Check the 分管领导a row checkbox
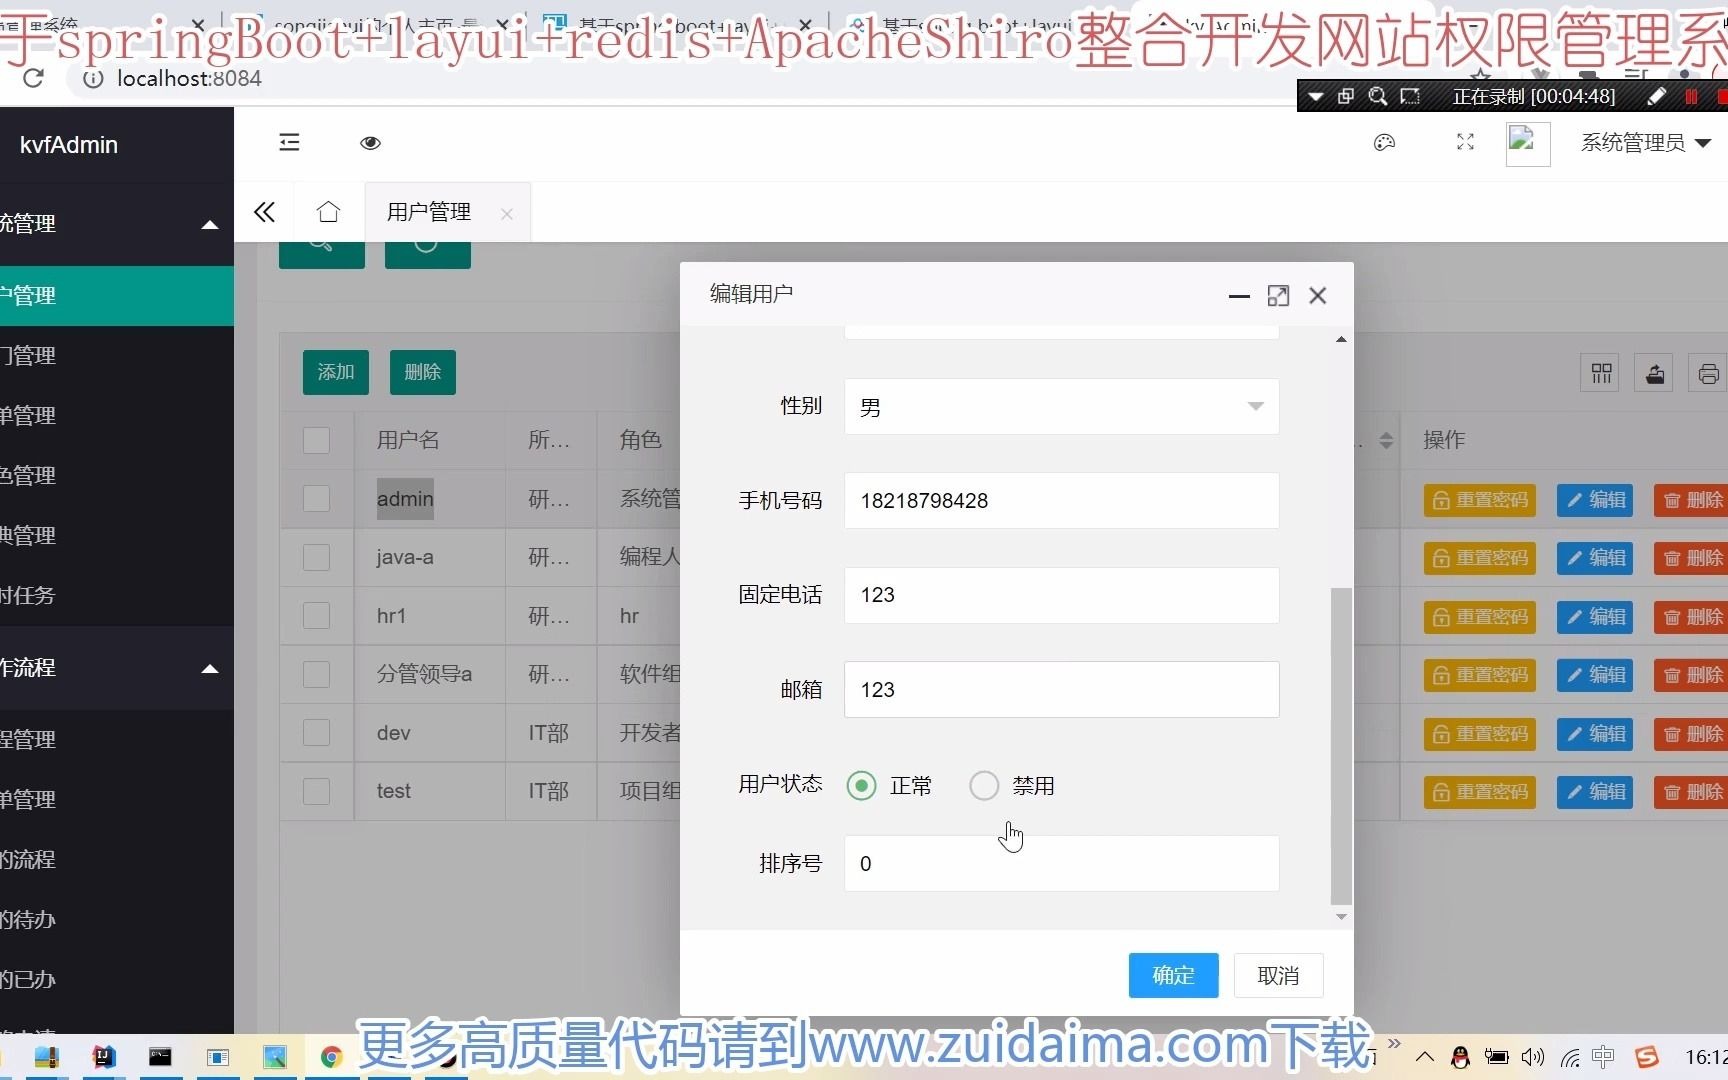 point(316,674)
